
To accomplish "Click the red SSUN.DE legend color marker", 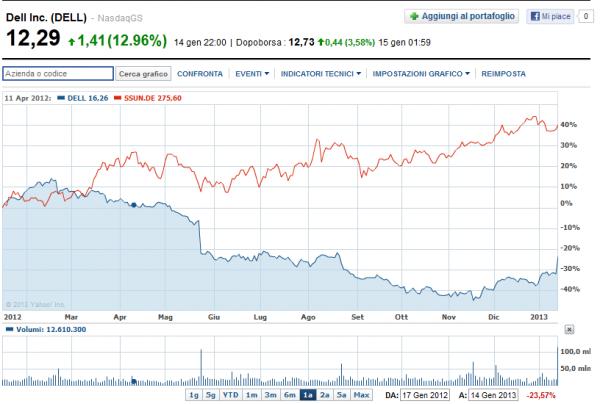I will coord(118,98).
